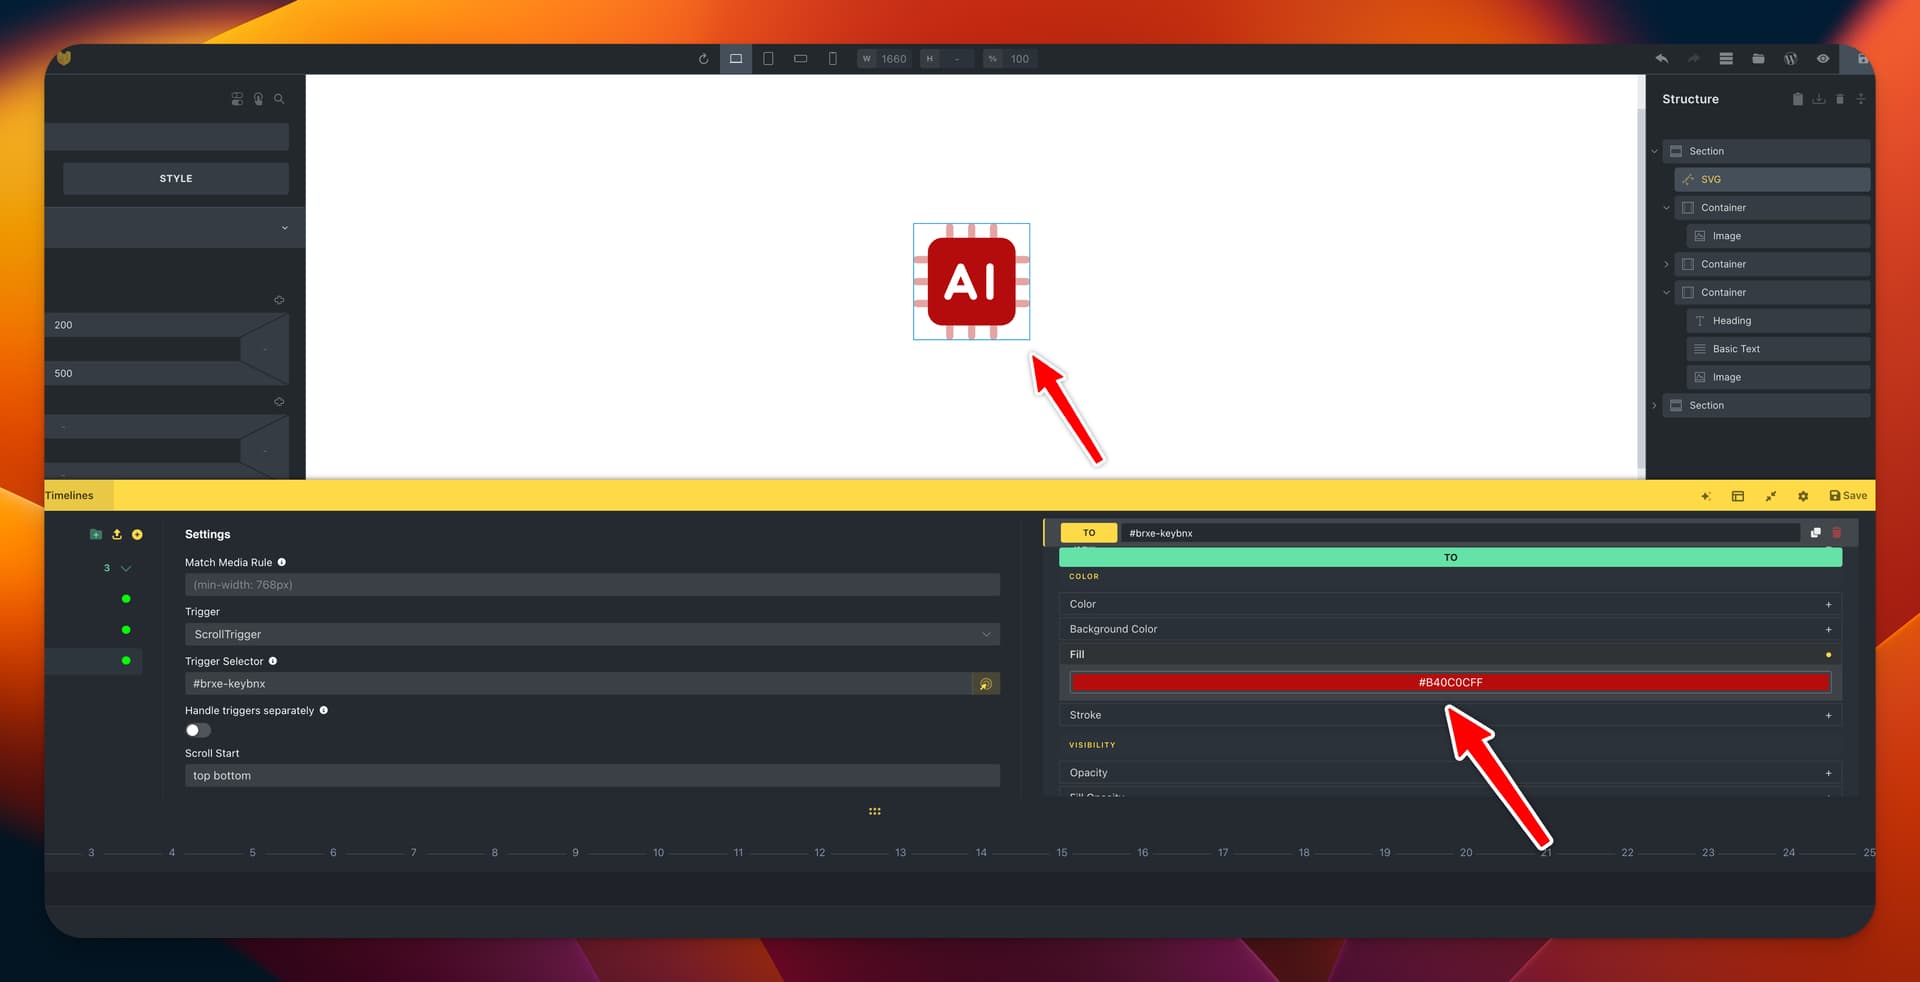Click the add new timeline plus icon

[137, 535]
